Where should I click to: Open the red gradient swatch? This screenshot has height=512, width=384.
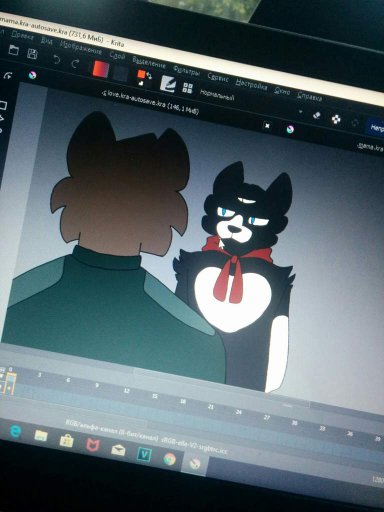coord(101,69)
